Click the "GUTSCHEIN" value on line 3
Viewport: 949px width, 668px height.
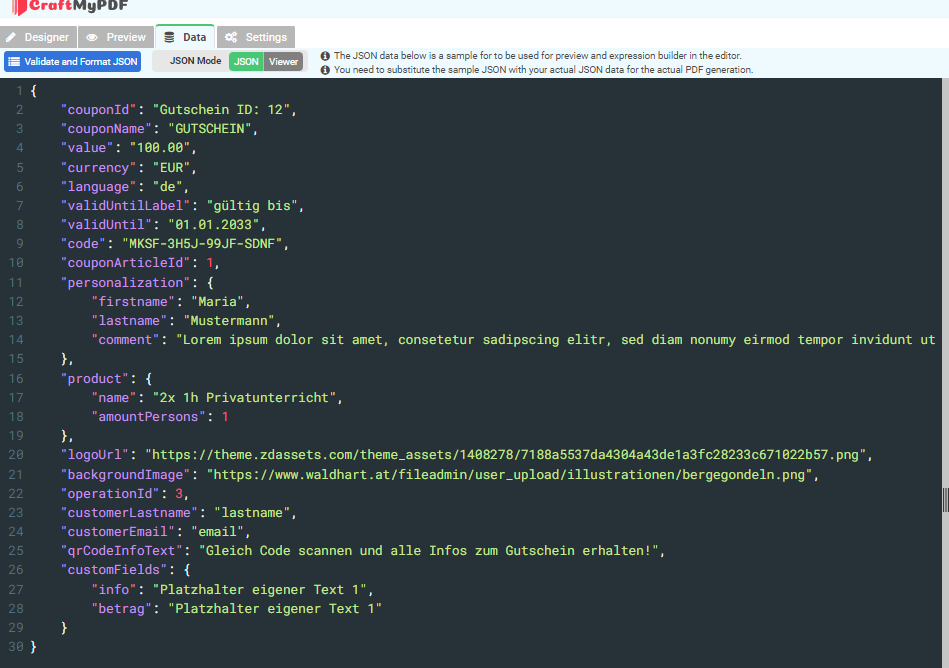pos(210,129)
